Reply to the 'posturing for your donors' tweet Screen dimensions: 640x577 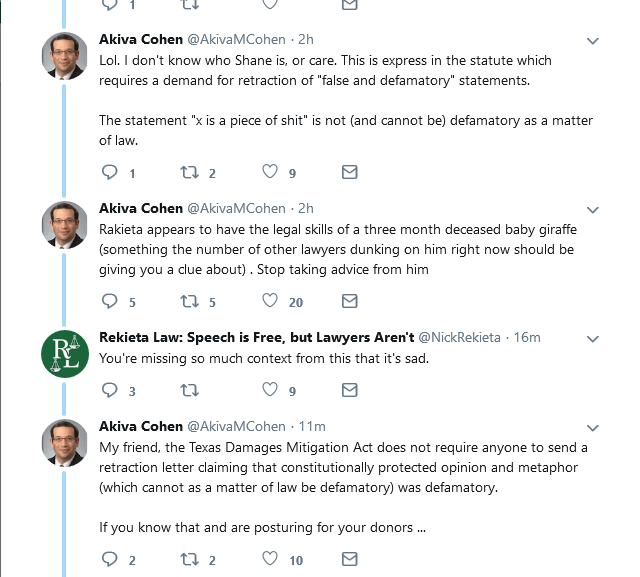pos(109,559)
